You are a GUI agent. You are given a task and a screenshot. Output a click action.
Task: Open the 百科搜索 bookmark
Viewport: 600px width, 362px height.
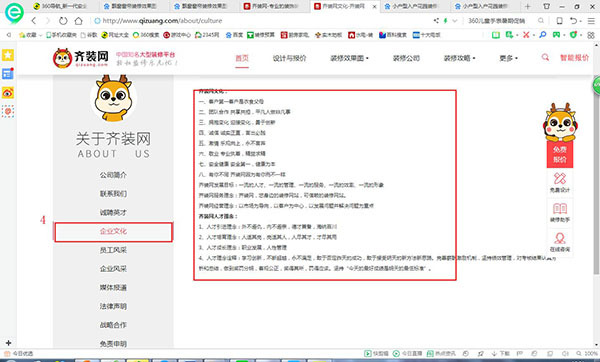(393, 35)
